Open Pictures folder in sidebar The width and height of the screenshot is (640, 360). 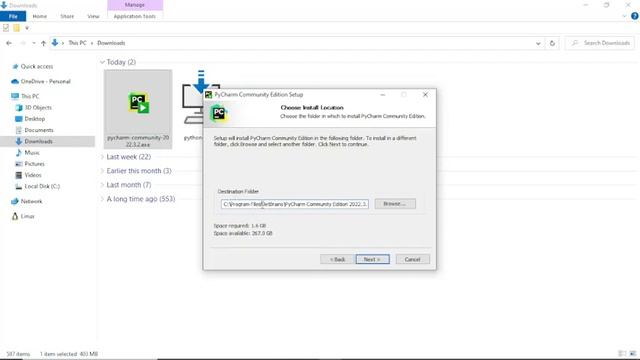34,164
